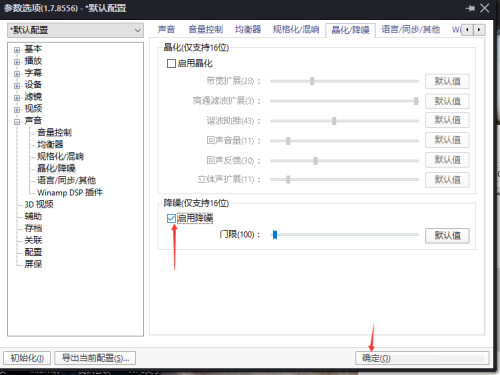Select 均衡器 in the settings tree
Viewport: 500px width, 375px height.
(50, 144)
